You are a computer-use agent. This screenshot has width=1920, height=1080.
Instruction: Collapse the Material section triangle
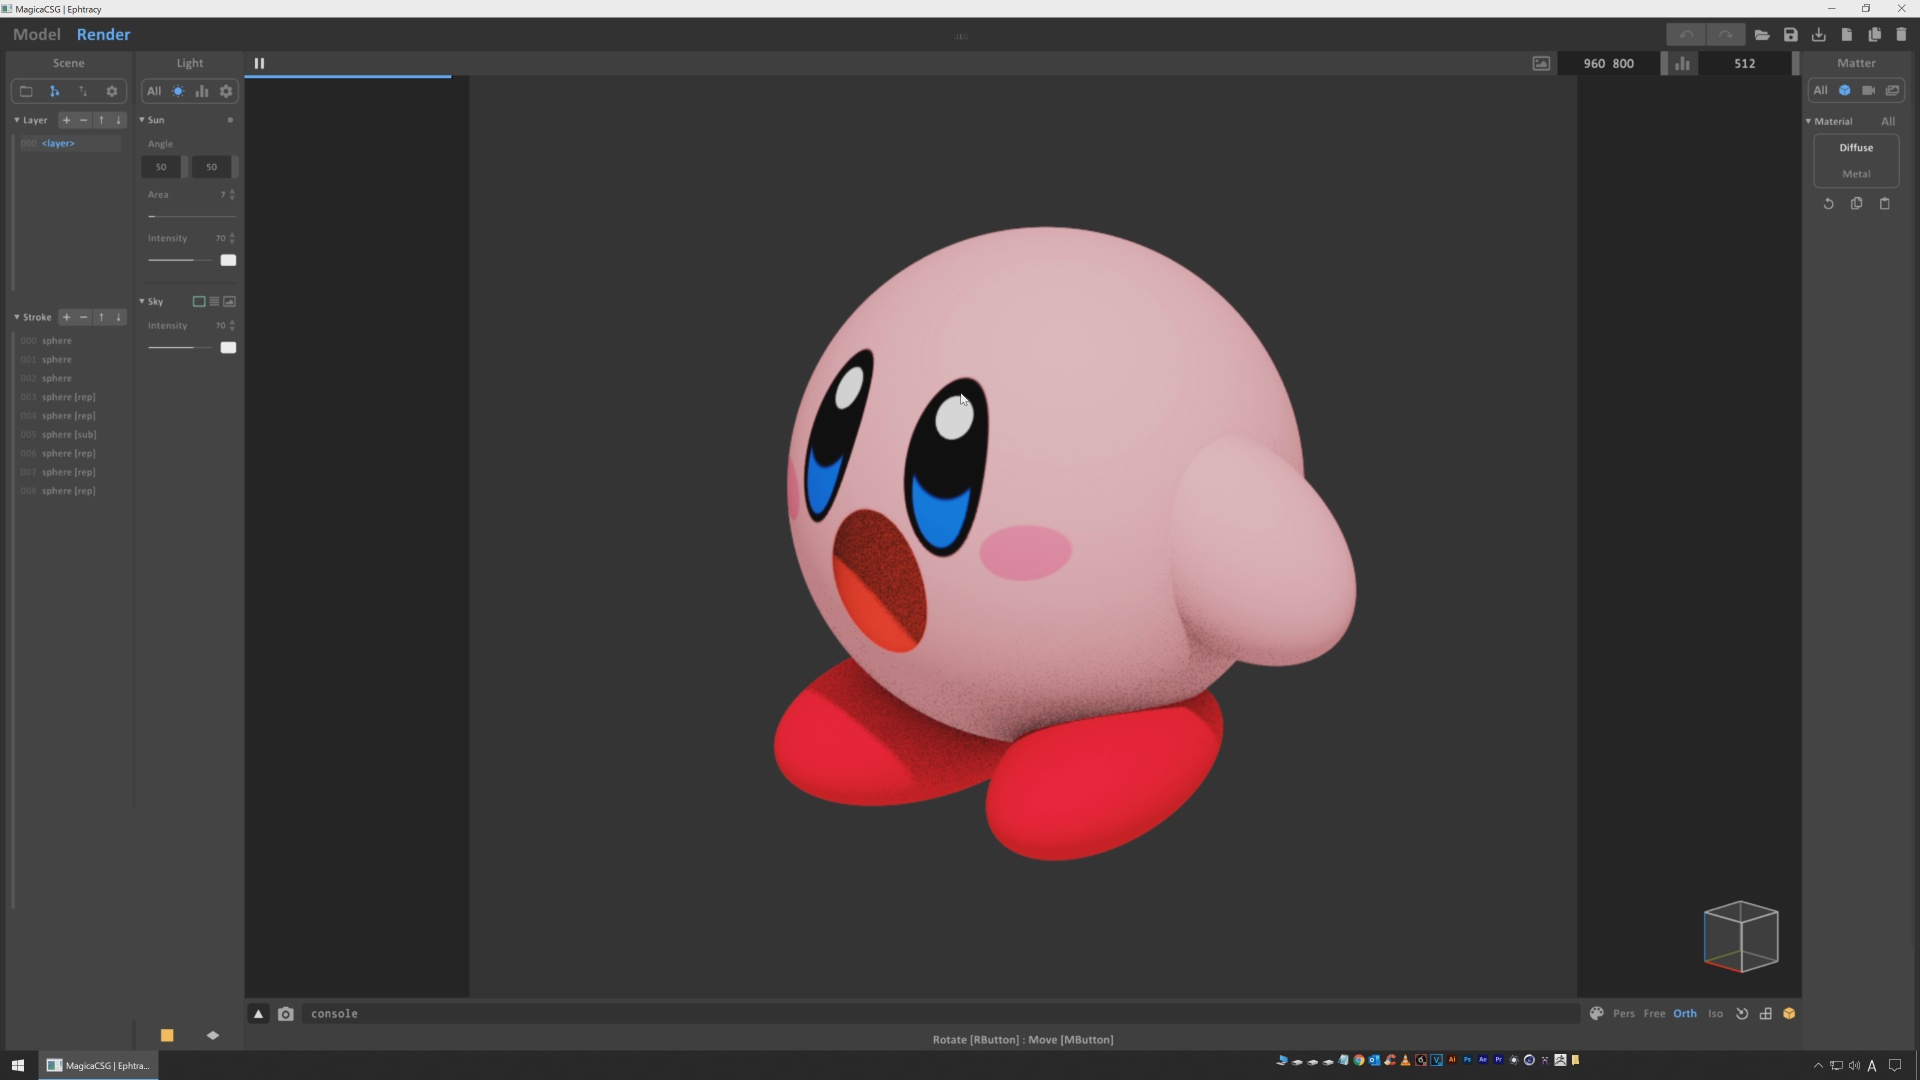(1808, 121)
